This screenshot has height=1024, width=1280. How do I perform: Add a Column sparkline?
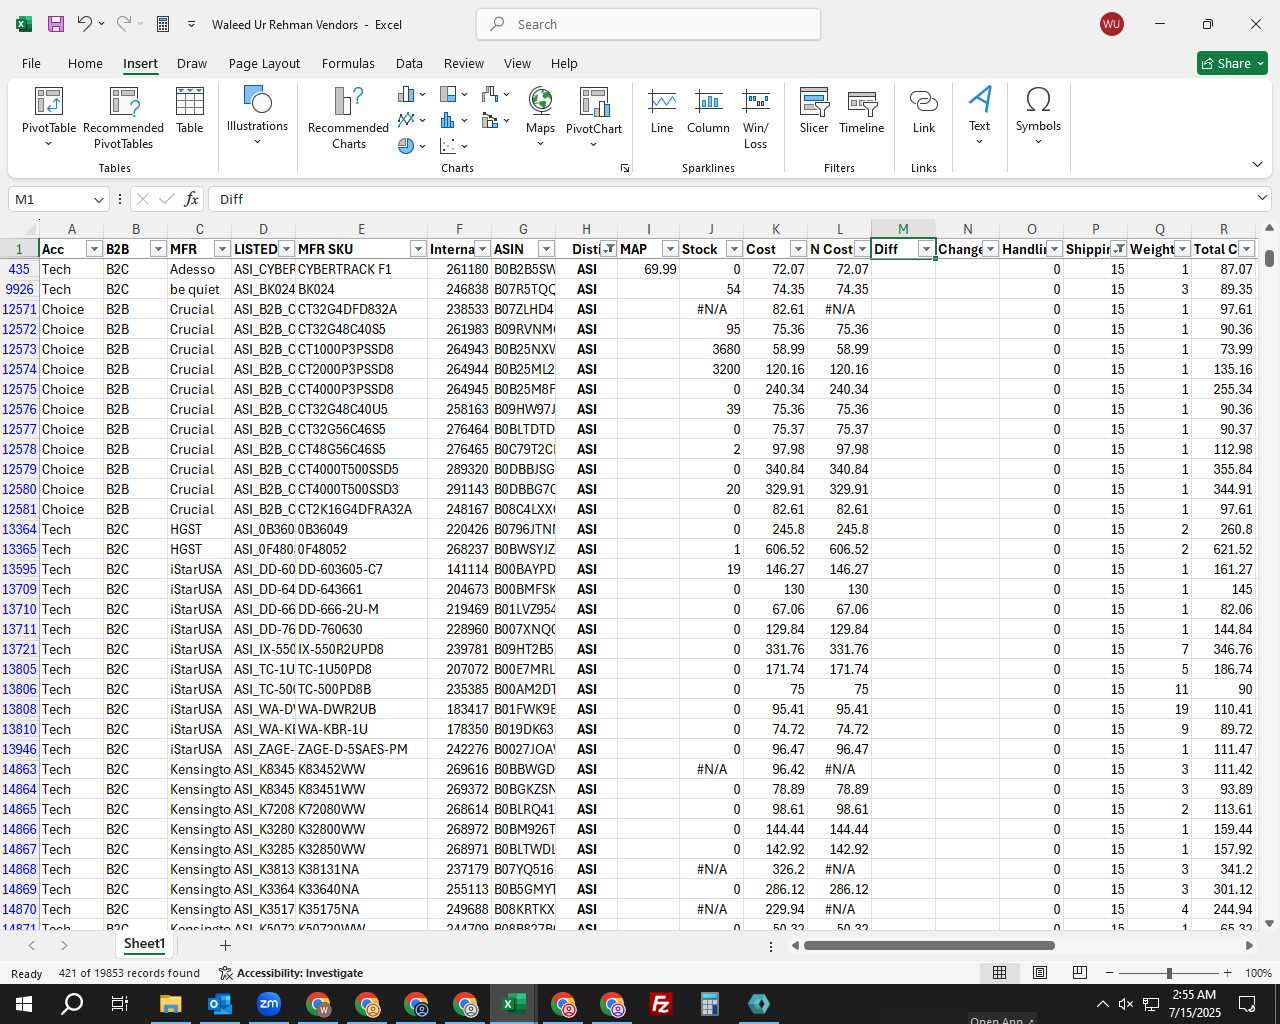point(708,111)
